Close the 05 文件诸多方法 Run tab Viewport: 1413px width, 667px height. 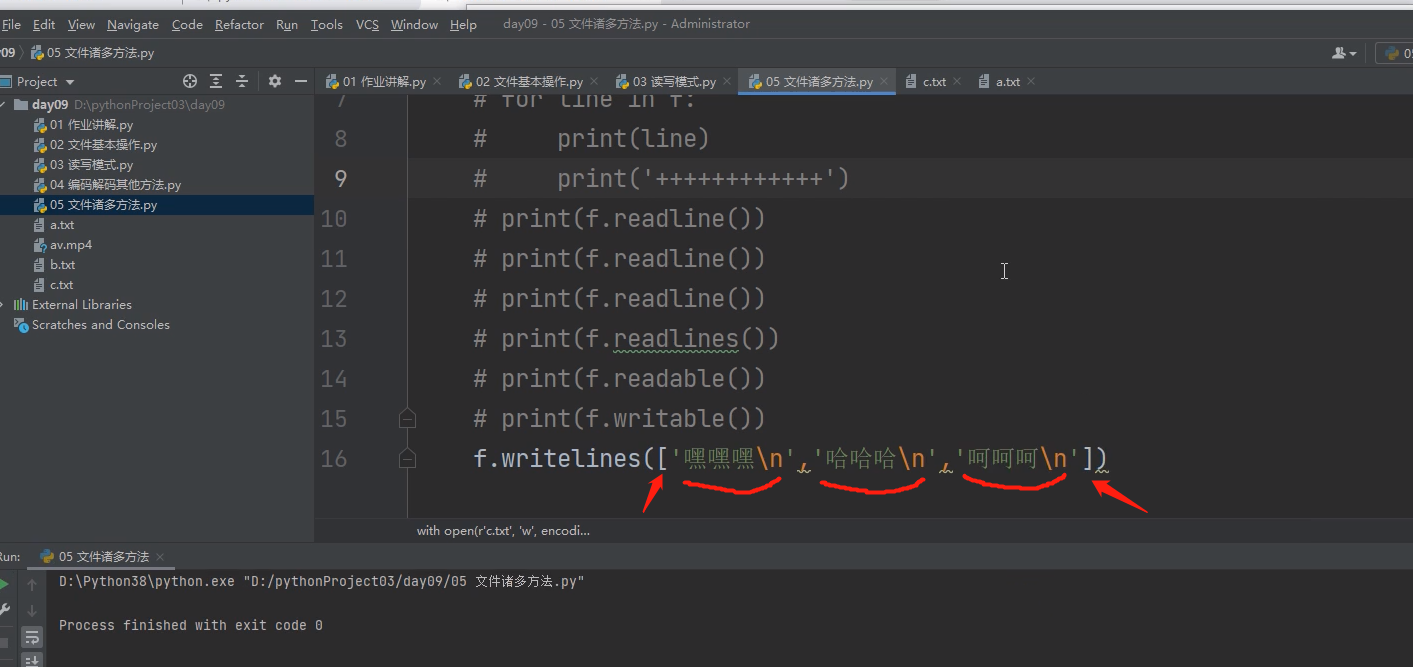[160, 557]
